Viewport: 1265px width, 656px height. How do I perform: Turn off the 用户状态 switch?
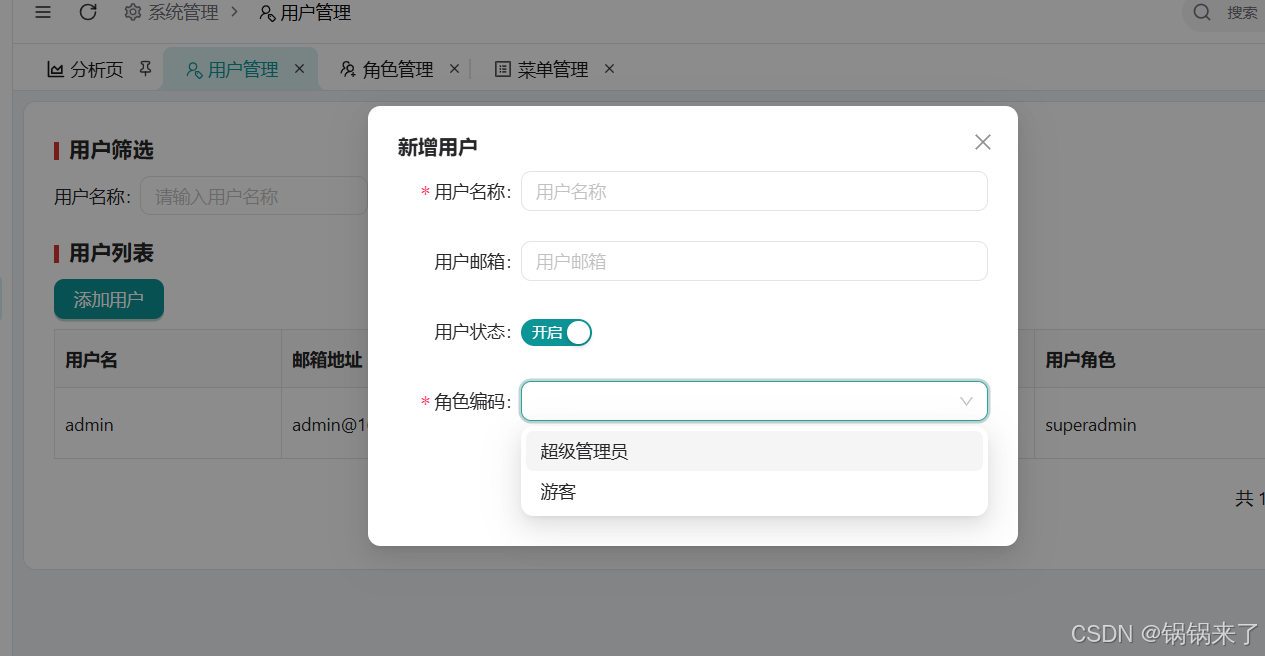click(556, 332)
